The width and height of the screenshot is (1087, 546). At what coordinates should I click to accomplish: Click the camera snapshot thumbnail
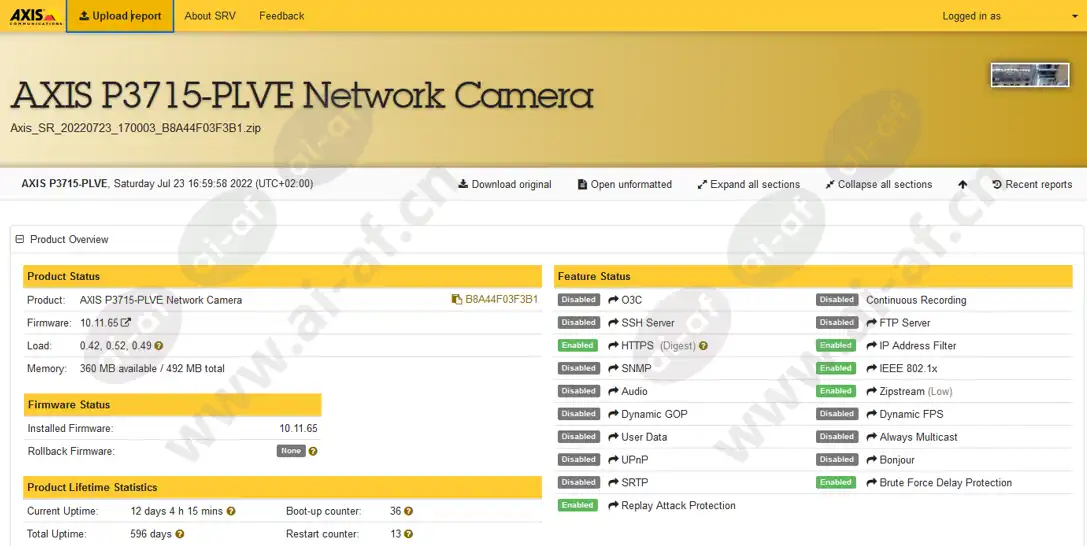(1029, 75)
